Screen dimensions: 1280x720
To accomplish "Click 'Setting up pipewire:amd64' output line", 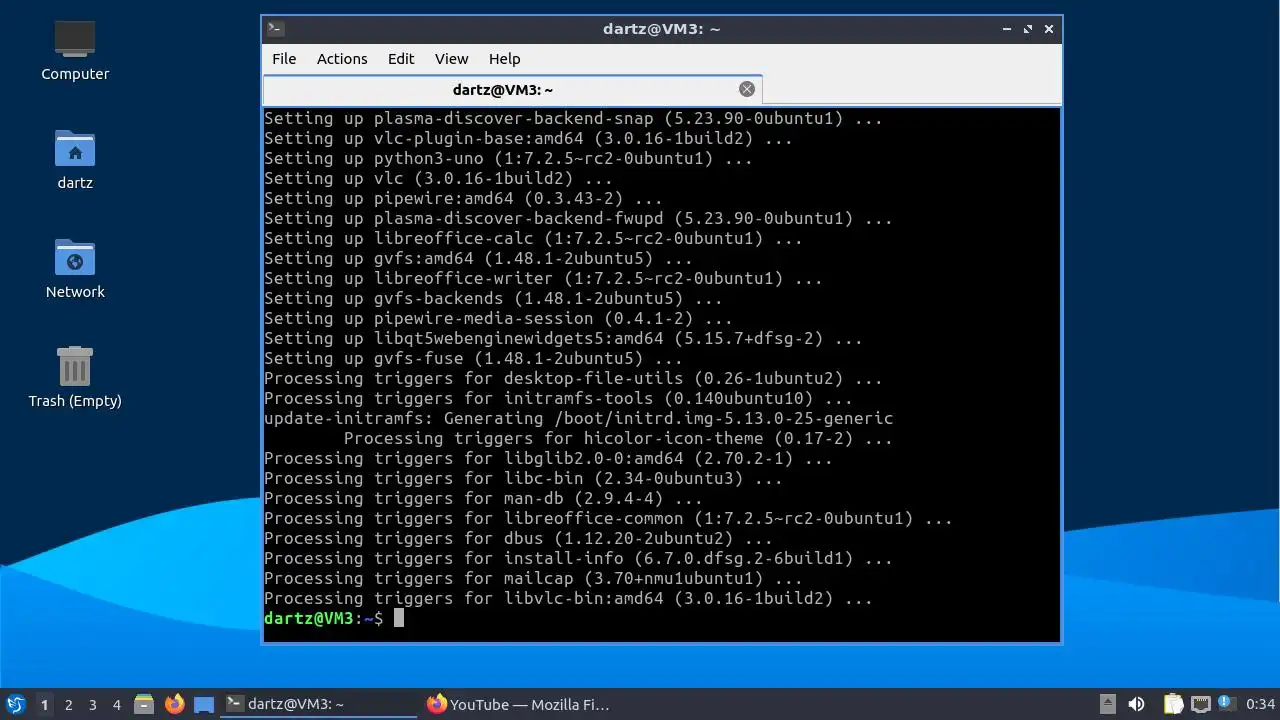I will tap(463, 198).
